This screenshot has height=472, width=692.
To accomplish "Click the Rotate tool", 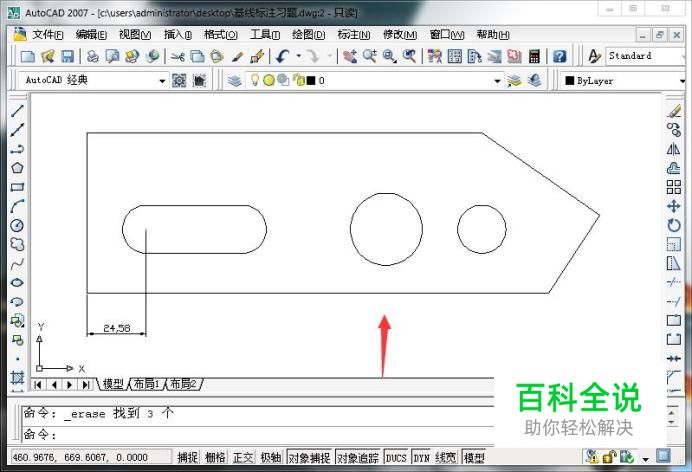I will [673, 225].
